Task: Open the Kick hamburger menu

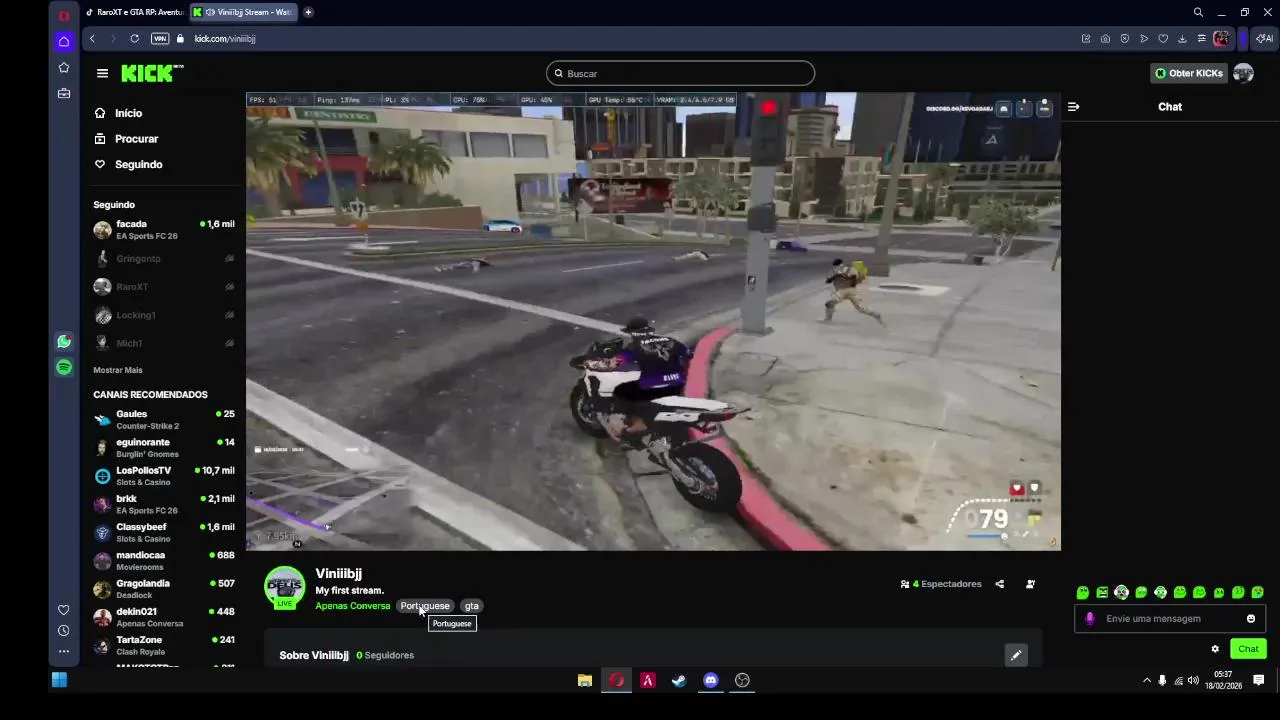Action: (x=102, y=73)
